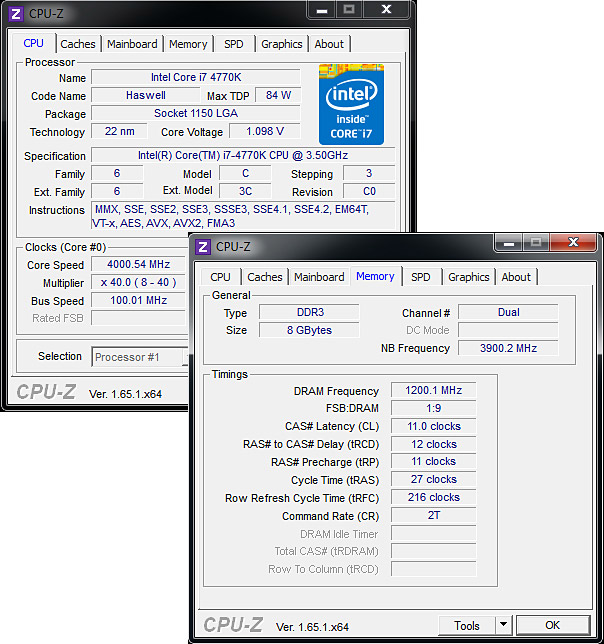Click the memory type value 'DDR3'
Screen dimensions: 604x644
[x=310, y=312]
